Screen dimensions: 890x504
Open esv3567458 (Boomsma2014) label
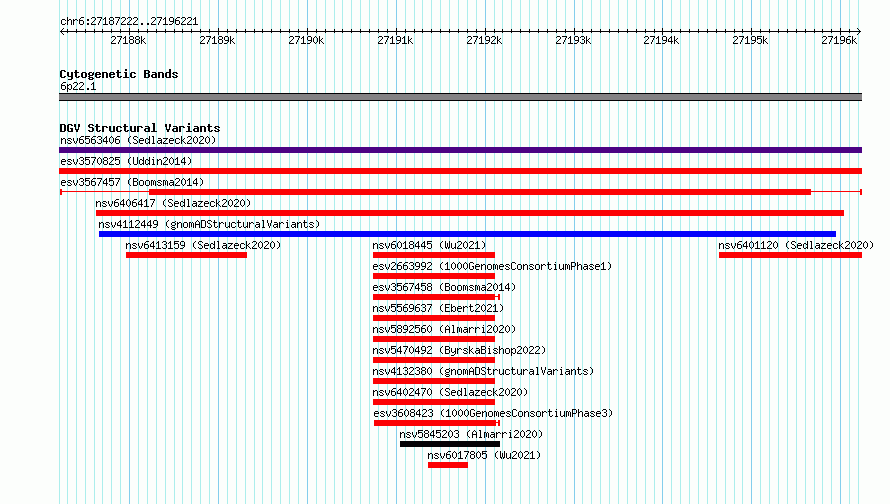pos(444,287)
